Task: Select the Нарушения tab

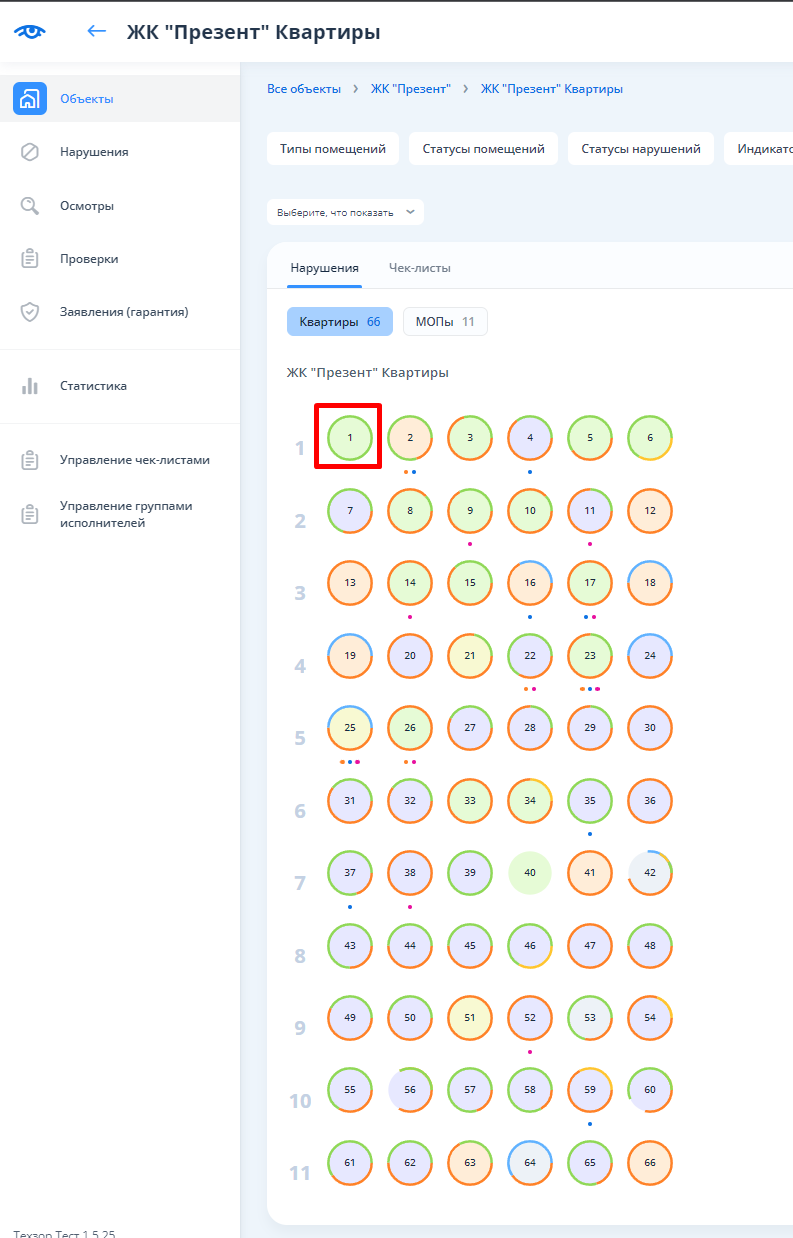Action: pos(324,268)
